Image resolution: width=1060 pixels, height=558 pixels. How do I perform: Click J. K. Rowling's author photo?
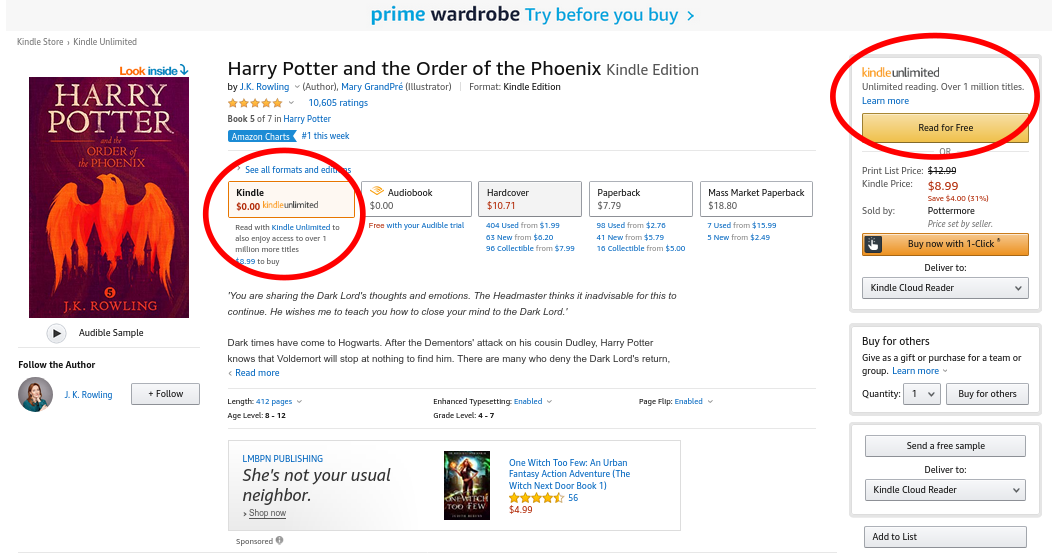[x=36, y=394]
